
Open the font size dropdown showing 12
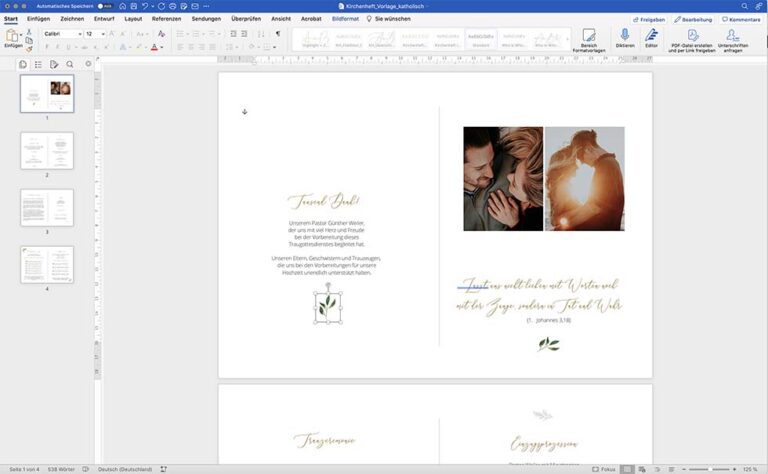(x=96, y=34)
